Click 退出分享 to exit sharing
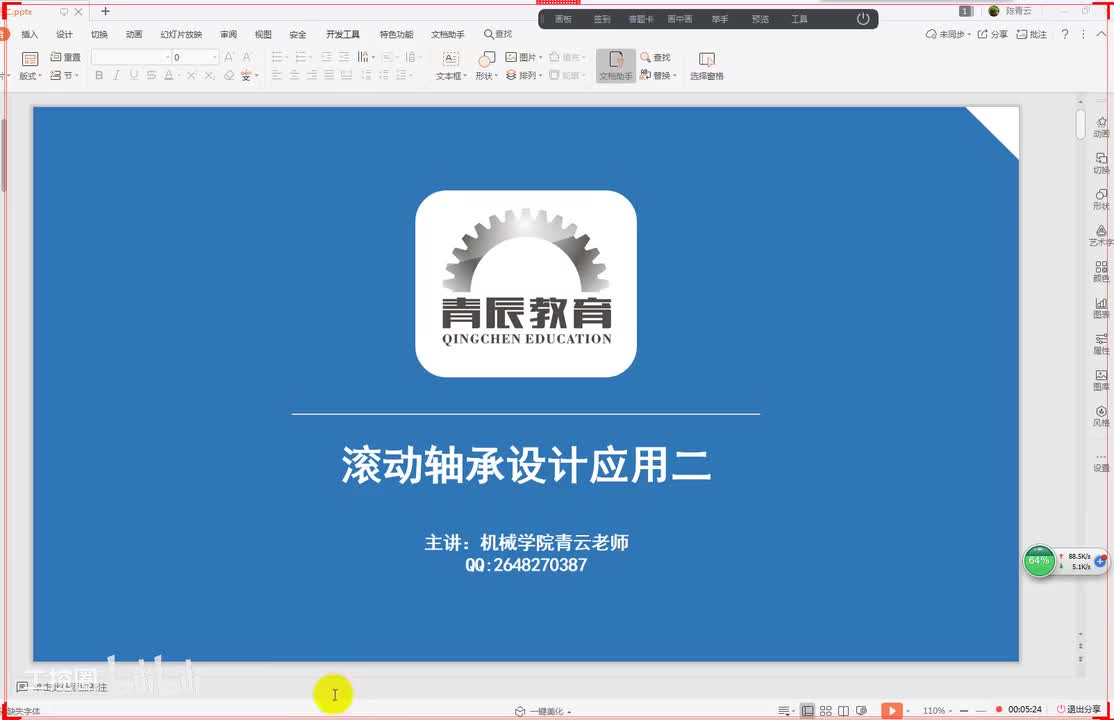 [1078, 709]
